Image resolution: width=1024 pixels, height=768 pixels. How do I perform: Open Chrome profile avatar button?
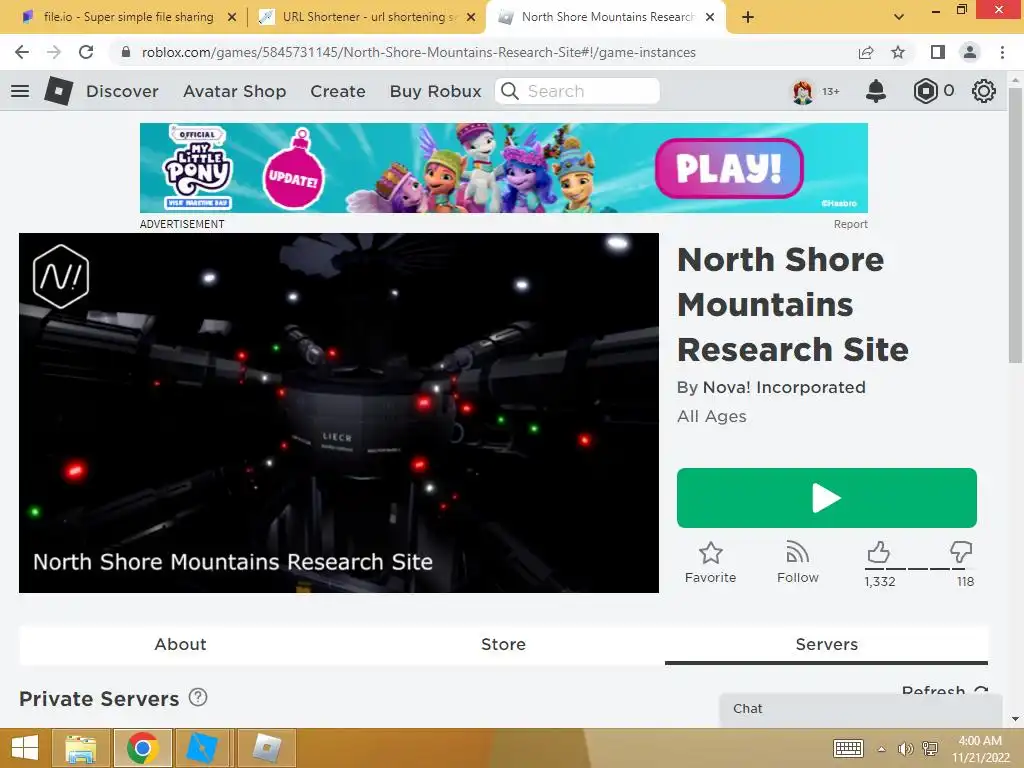[970, 52]
